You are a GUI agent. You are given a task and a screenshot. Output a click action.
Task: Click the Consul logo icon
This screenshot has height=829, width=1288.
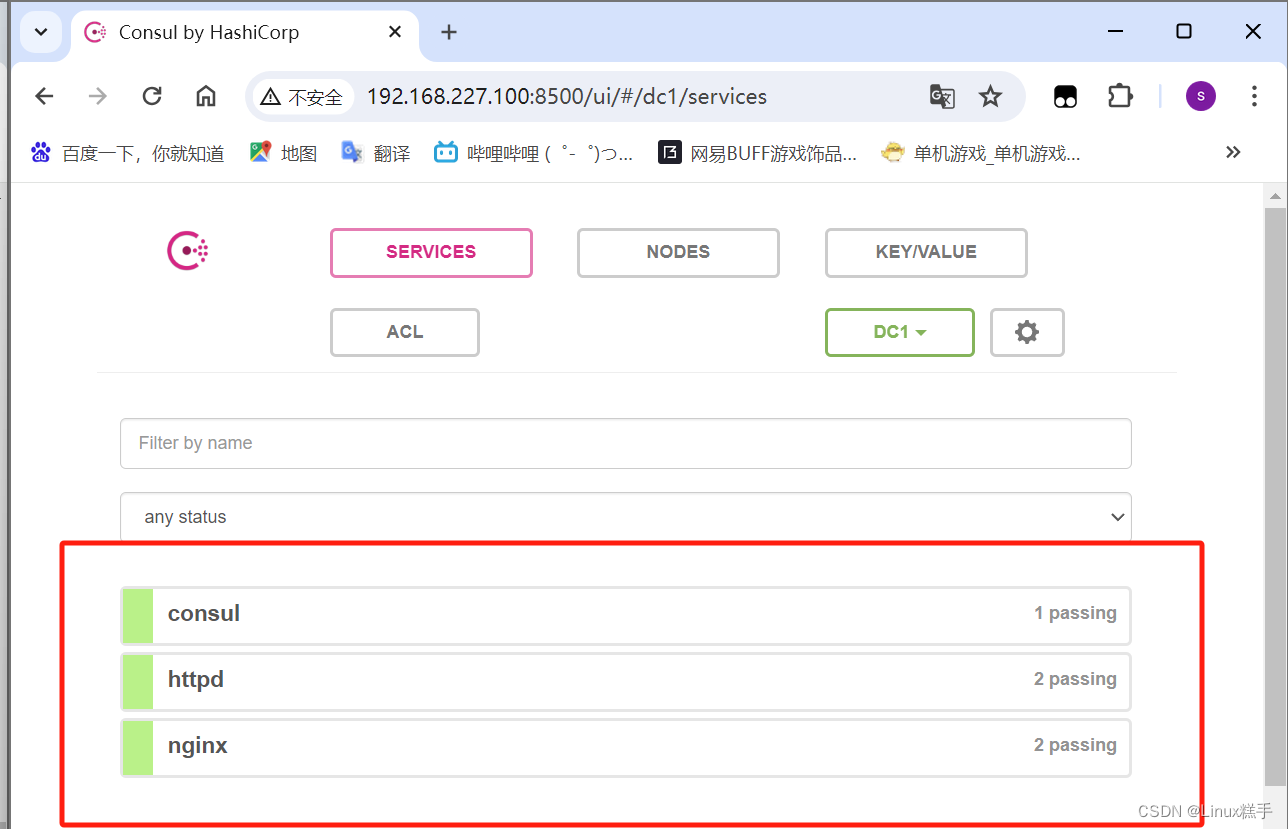pos(187,250)
